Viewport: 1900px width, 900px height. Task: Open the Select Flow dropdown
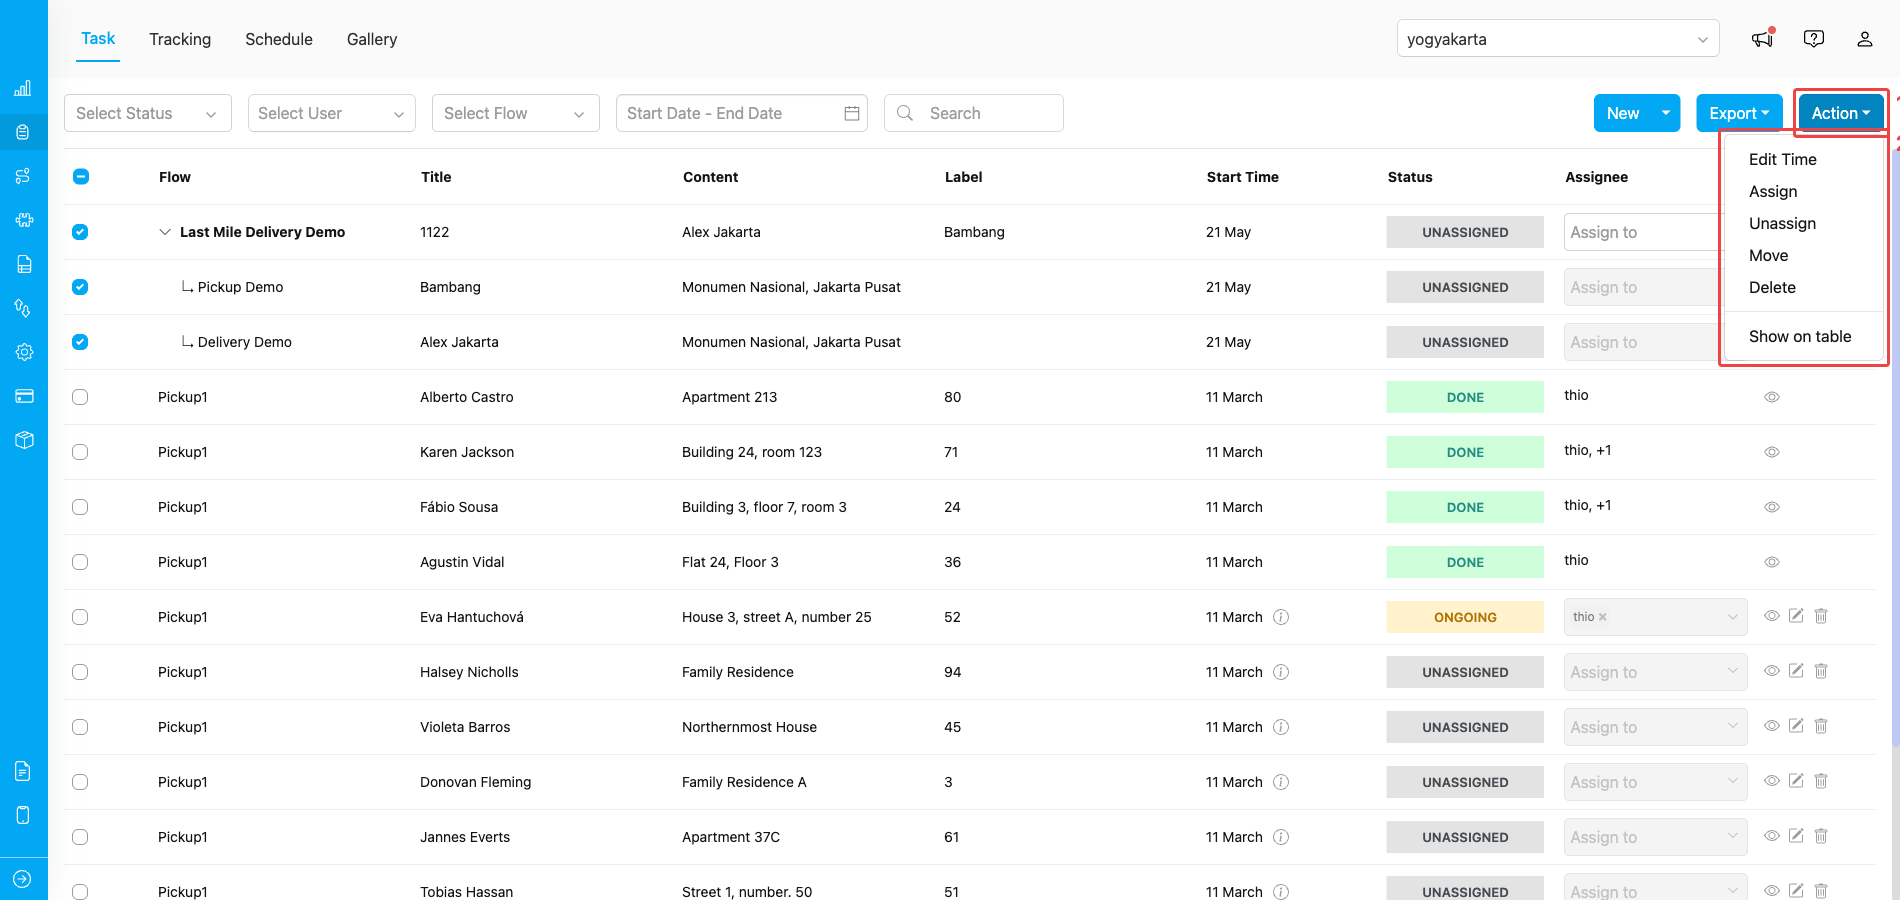coord(516,113)
